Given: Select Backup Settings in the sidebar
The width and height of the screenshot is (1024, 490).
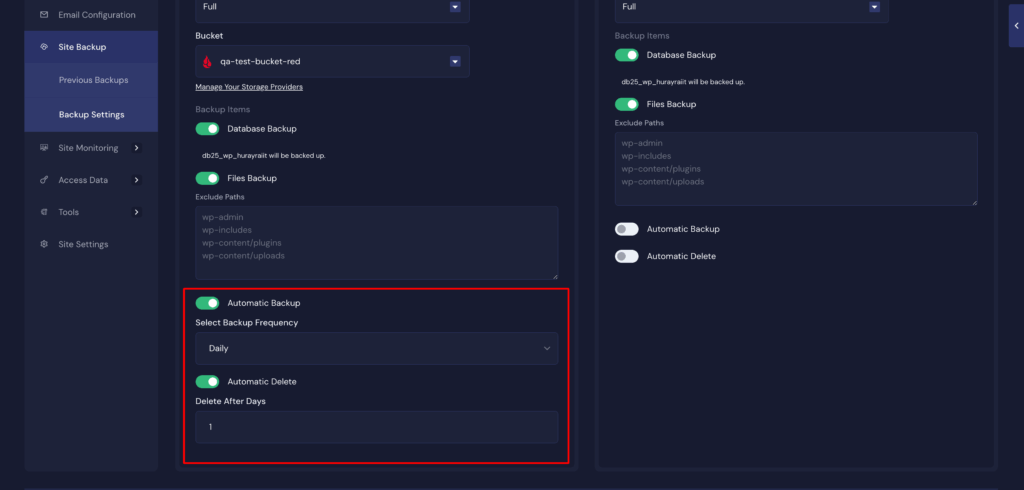Looking at the screenshot, I should pos(91,114).
